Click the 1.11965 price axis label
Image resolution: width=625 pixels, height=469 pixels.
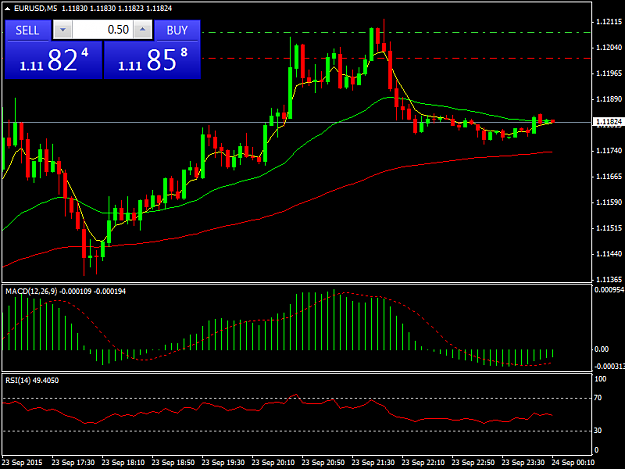608,73
